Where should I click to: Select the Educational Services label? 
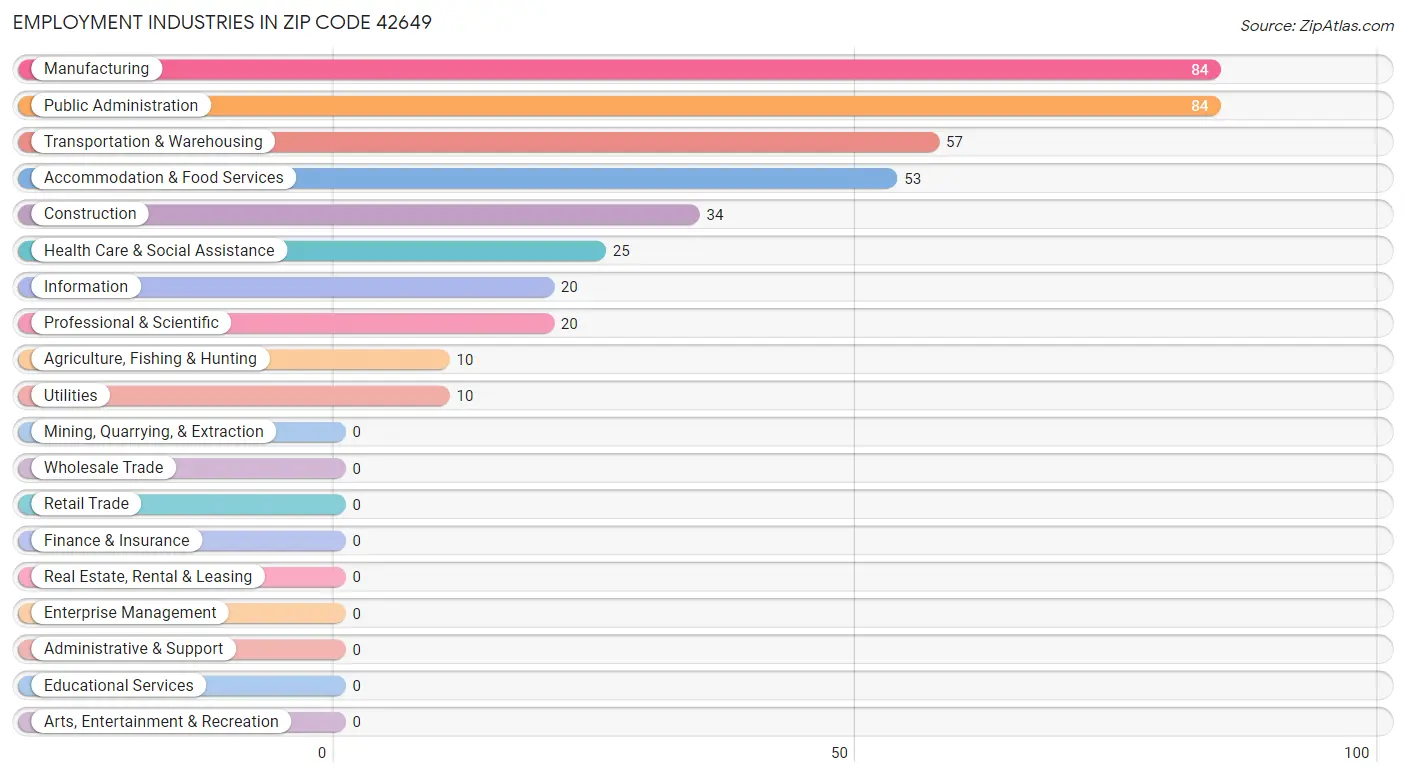pos(119,686)
